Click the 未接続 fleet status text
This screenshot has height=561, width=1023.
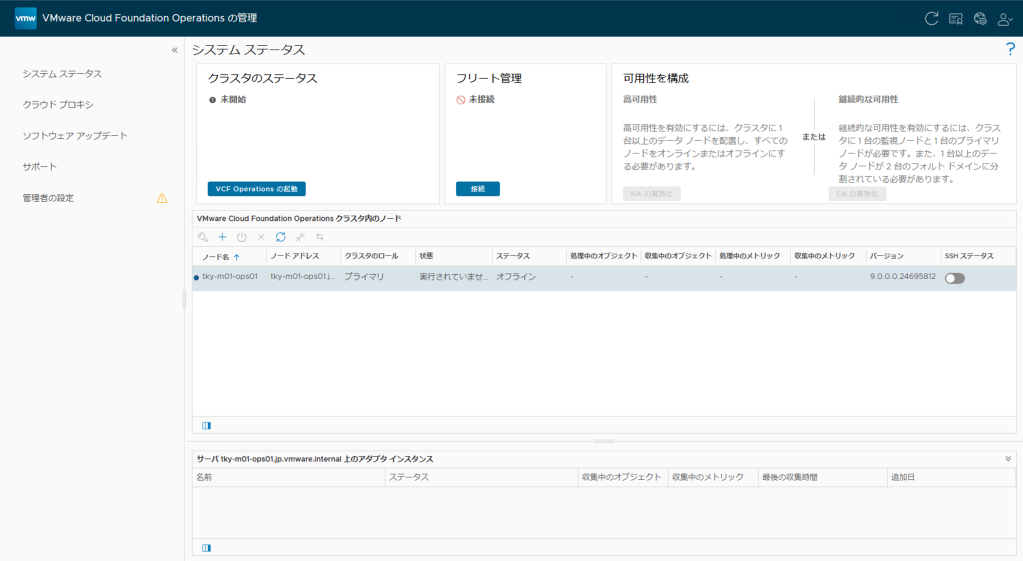[x=481, y=100]
